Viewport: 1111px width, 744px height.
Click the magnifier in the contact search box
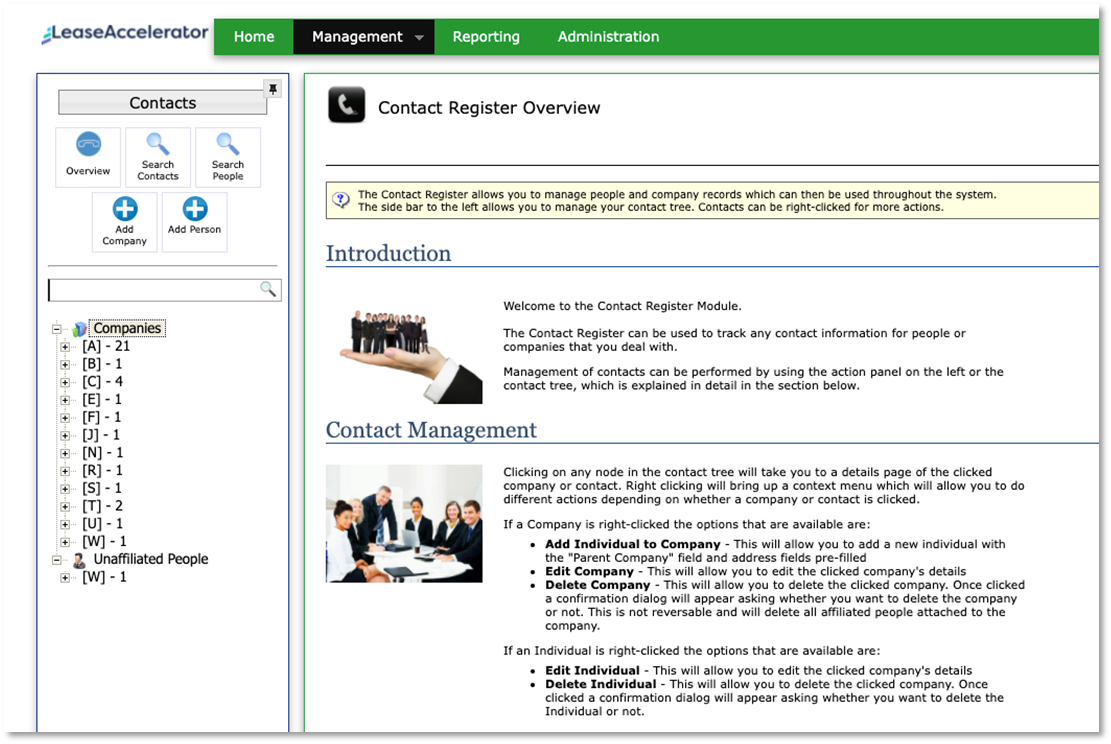(x=268, y=289)
